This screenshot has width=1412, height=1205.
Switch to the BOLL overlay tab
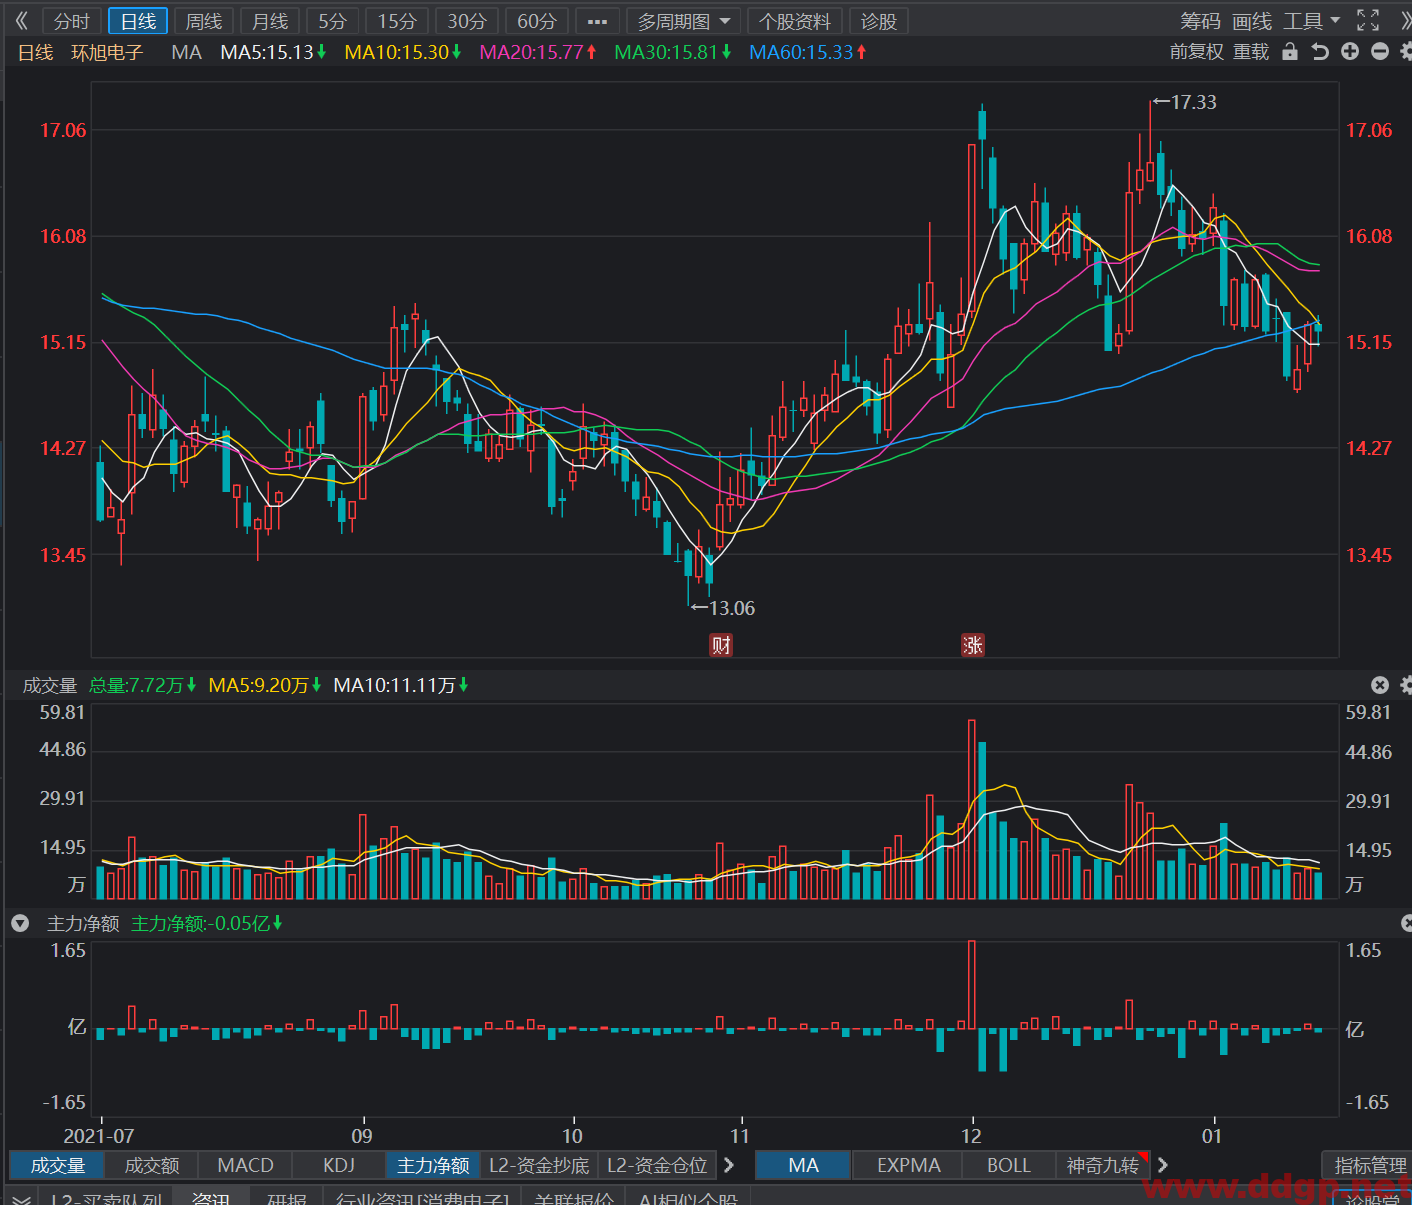1008,1165
